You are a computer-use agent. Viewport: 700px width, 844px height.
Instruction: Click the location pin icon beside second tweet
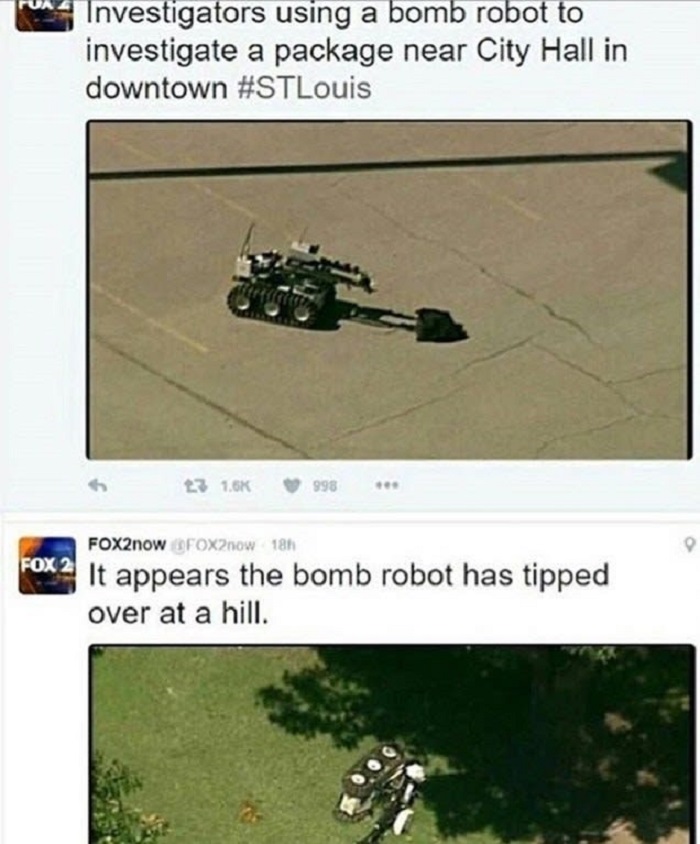[689, 545]
